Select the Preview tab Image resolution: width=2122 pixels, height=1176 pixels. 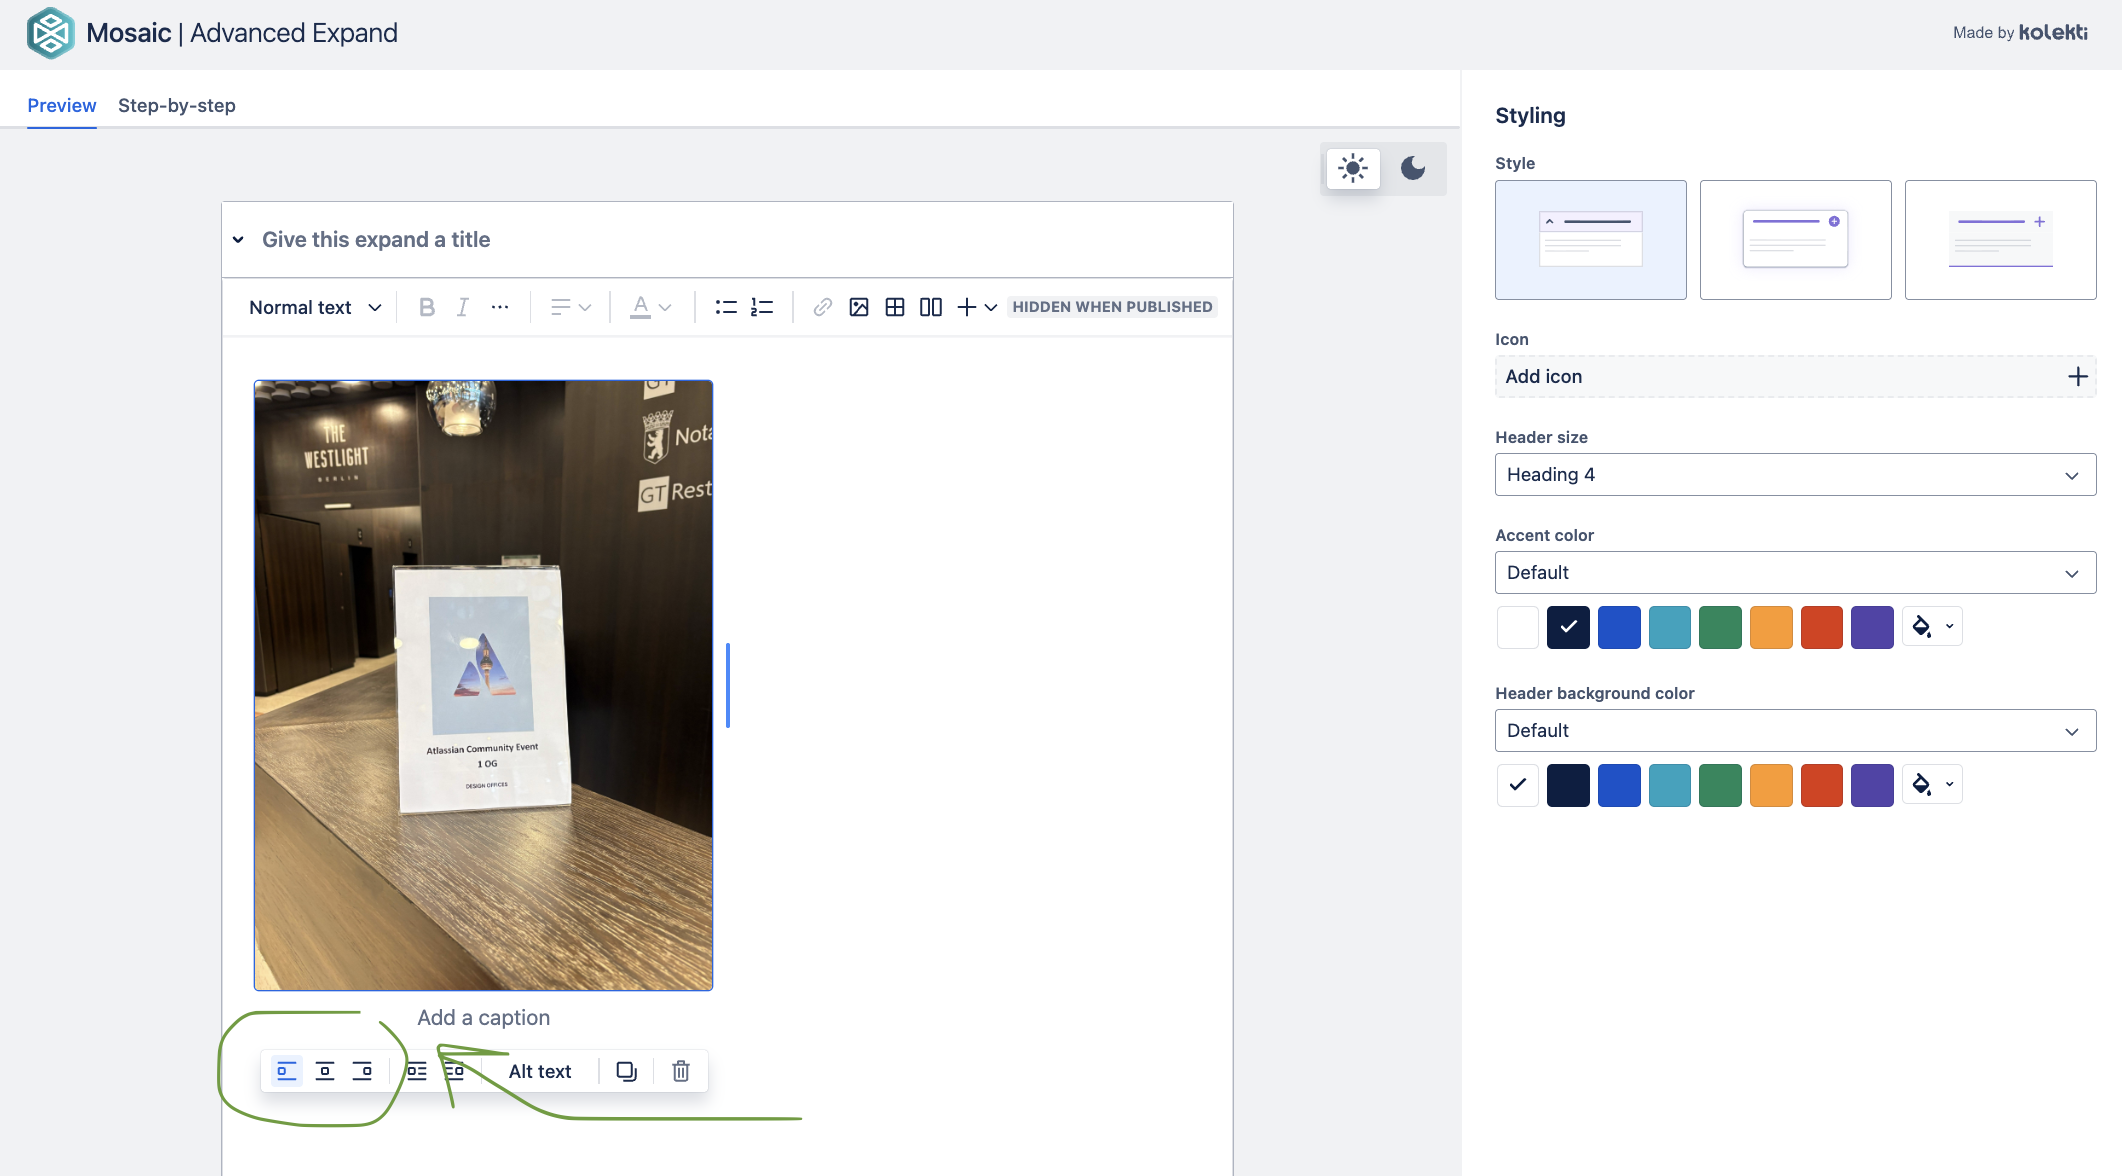[x=62, y=105]
